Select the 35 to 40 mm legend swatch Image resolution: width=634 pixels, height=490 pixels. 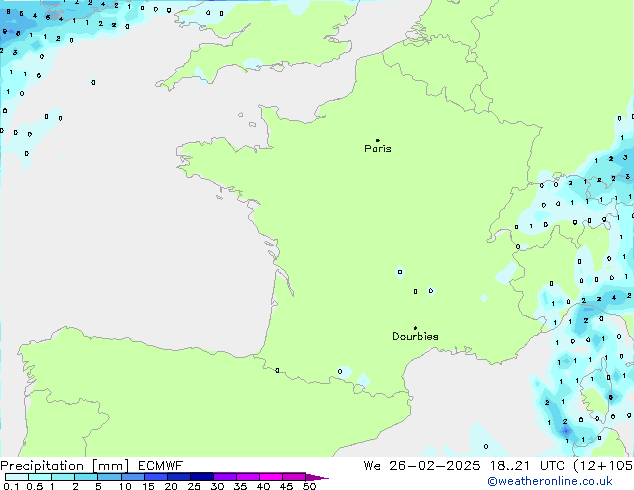coord(248,477)
